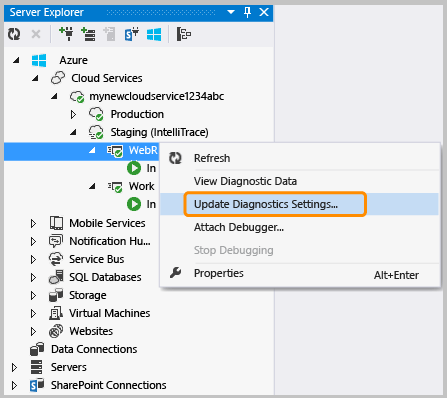Select the Azure tree label
This screenshot has height=398, width=447.
(x=74, y=60)
